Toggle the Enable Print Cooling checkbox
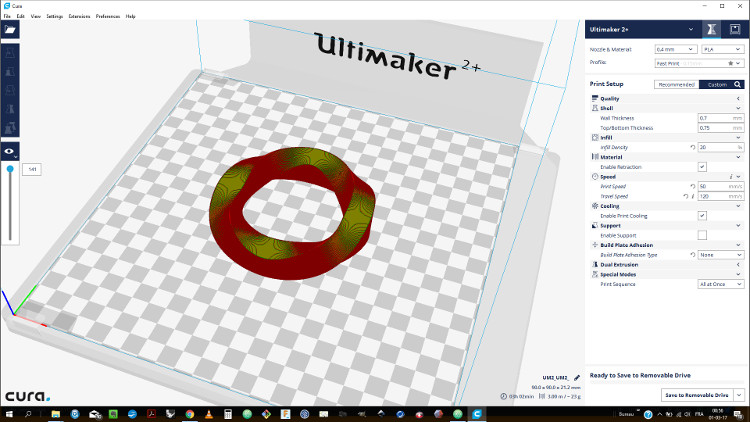Screen dimensions: 750x422 (x=702, y=216)
